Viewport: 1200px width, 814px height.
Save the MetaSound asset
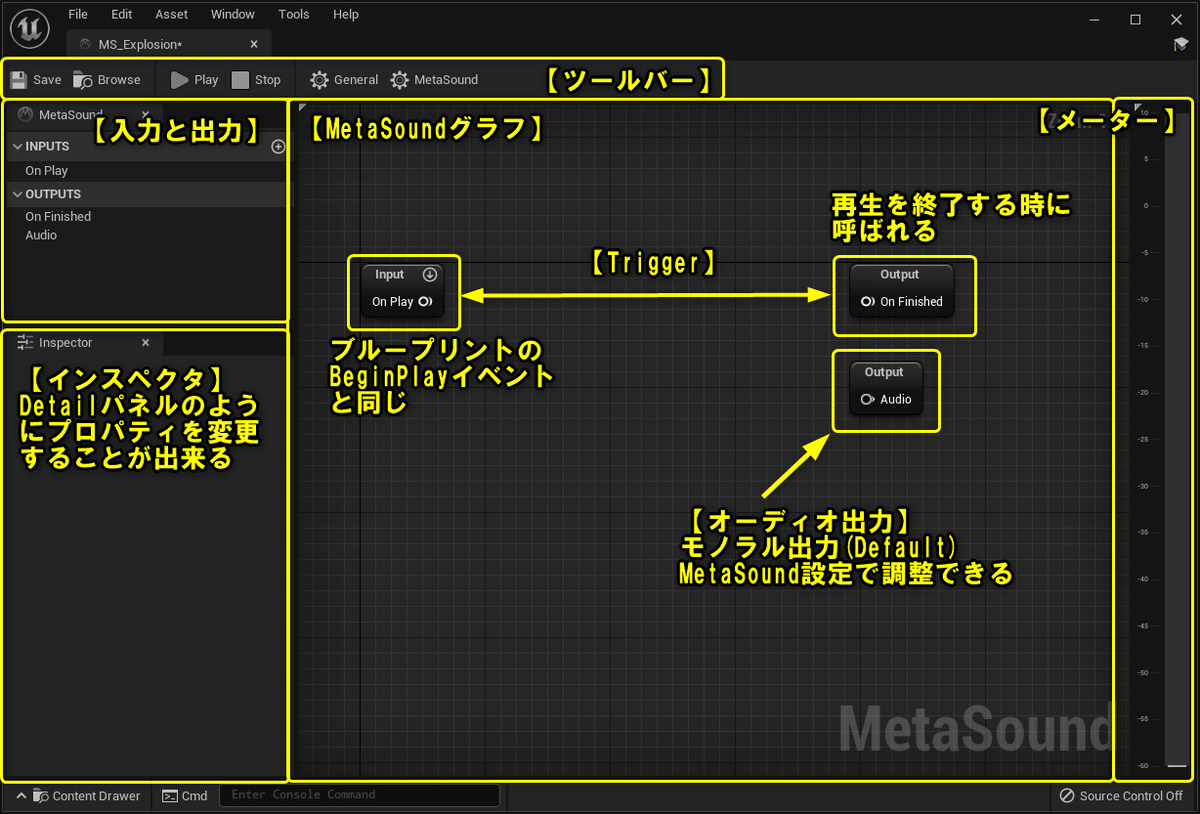tap(36, 80)
